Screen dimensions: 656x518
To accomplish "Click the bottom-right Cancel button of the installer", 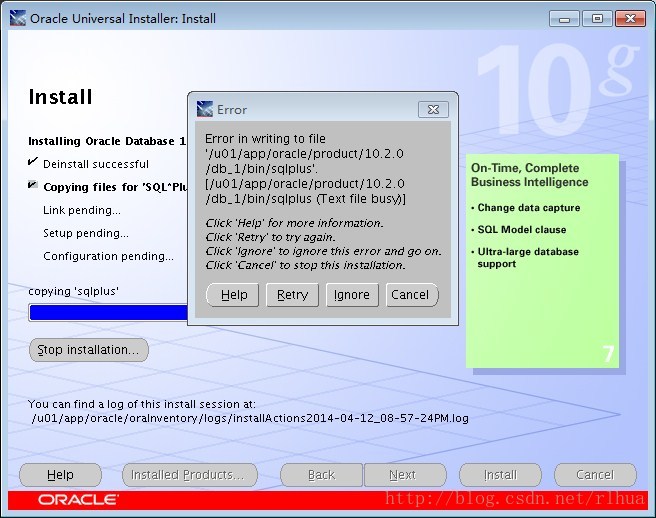I will pos(595,475).
